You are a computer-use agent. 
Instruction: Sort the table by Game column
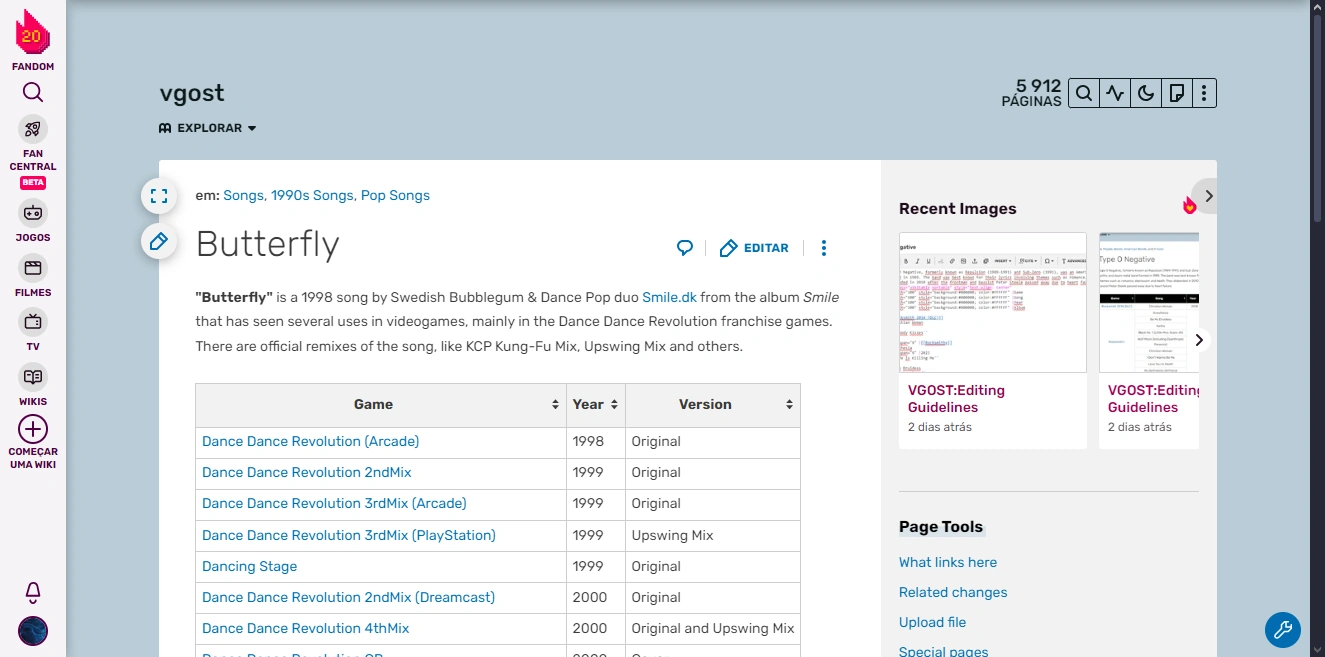click(381, 405)
